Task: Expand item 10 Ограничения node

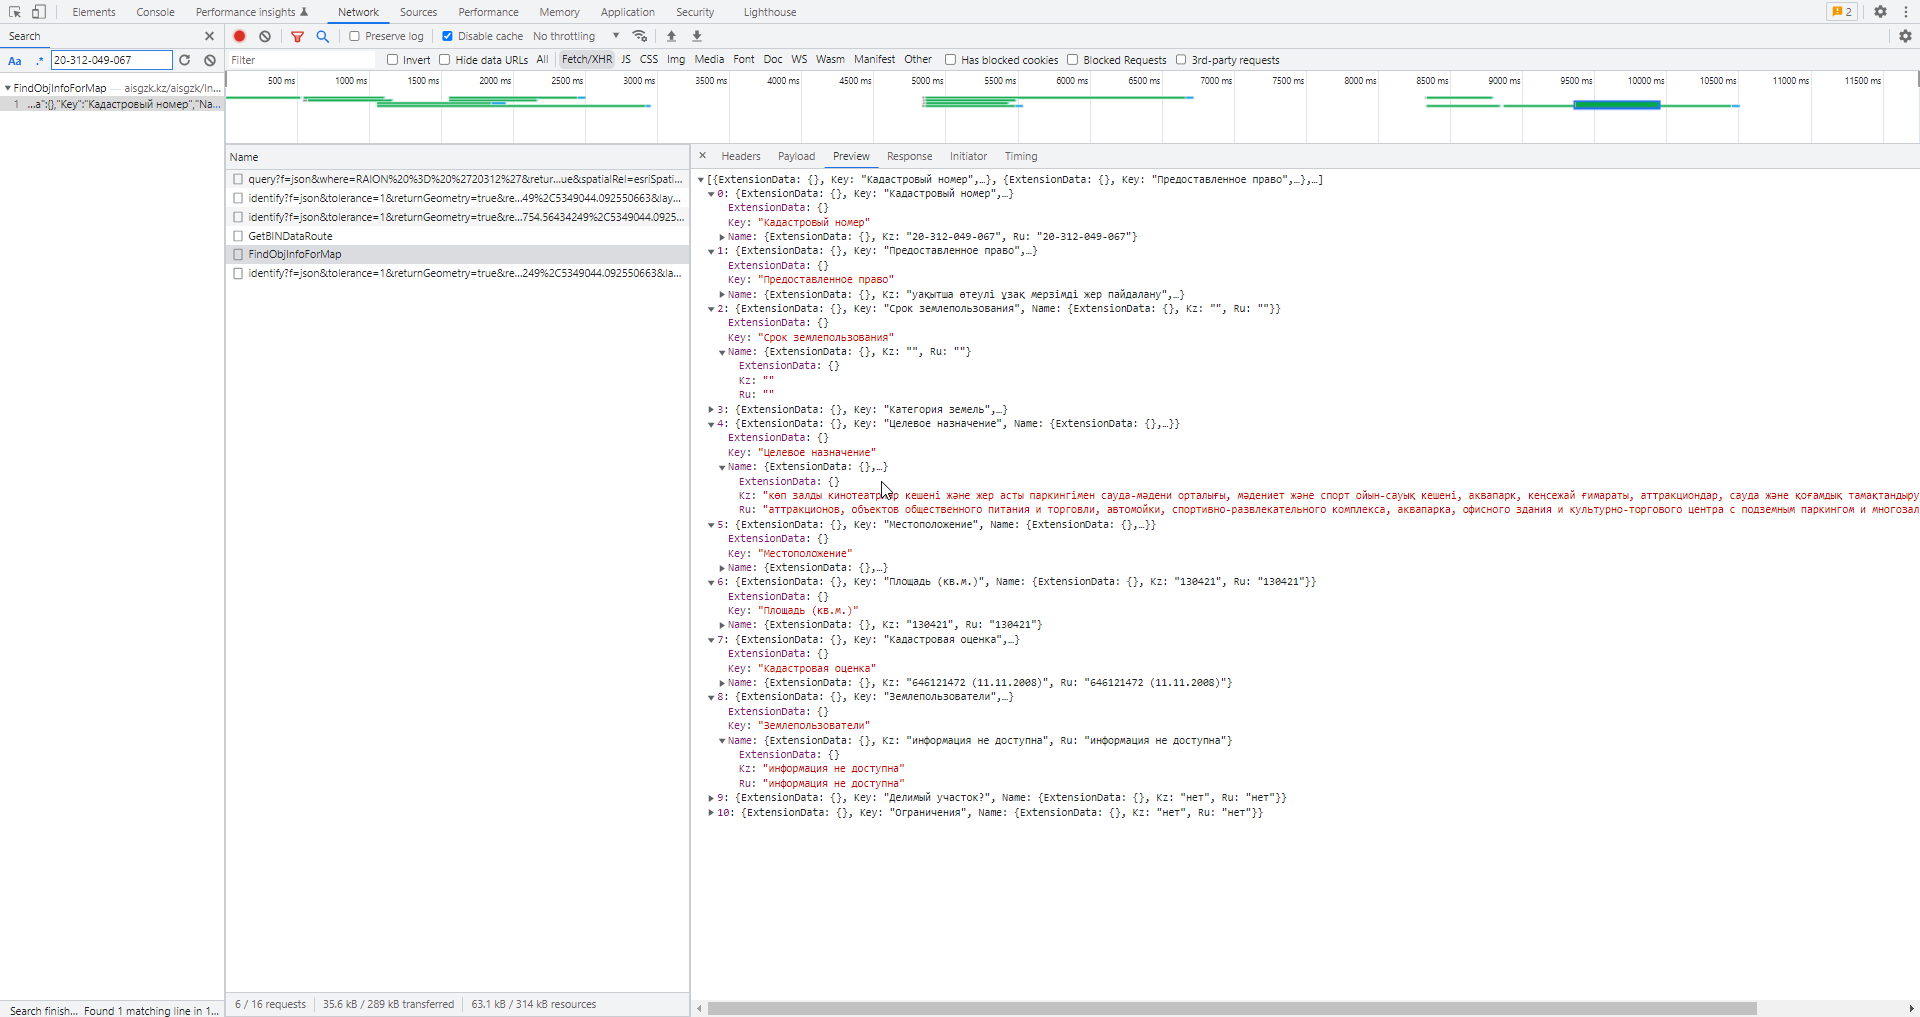Action: [x=711, y=813]
